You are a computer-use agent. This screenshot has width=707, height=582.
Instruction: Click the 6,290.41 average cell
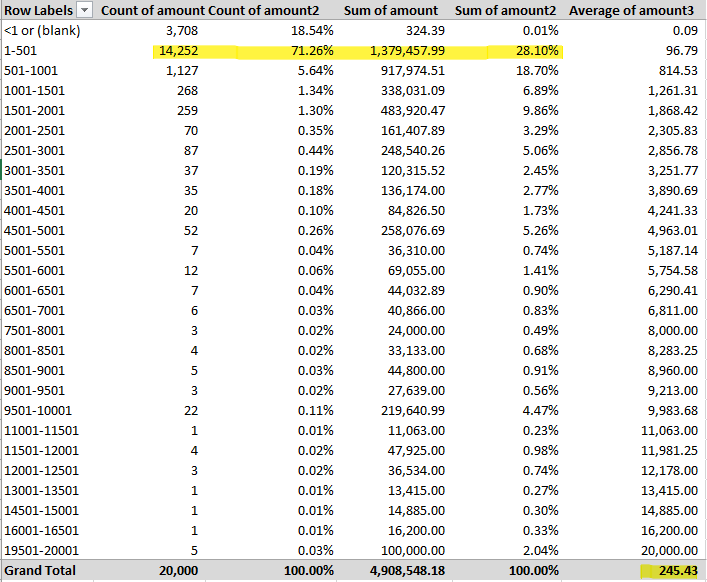pyautogui.click(x=673, y=291)
